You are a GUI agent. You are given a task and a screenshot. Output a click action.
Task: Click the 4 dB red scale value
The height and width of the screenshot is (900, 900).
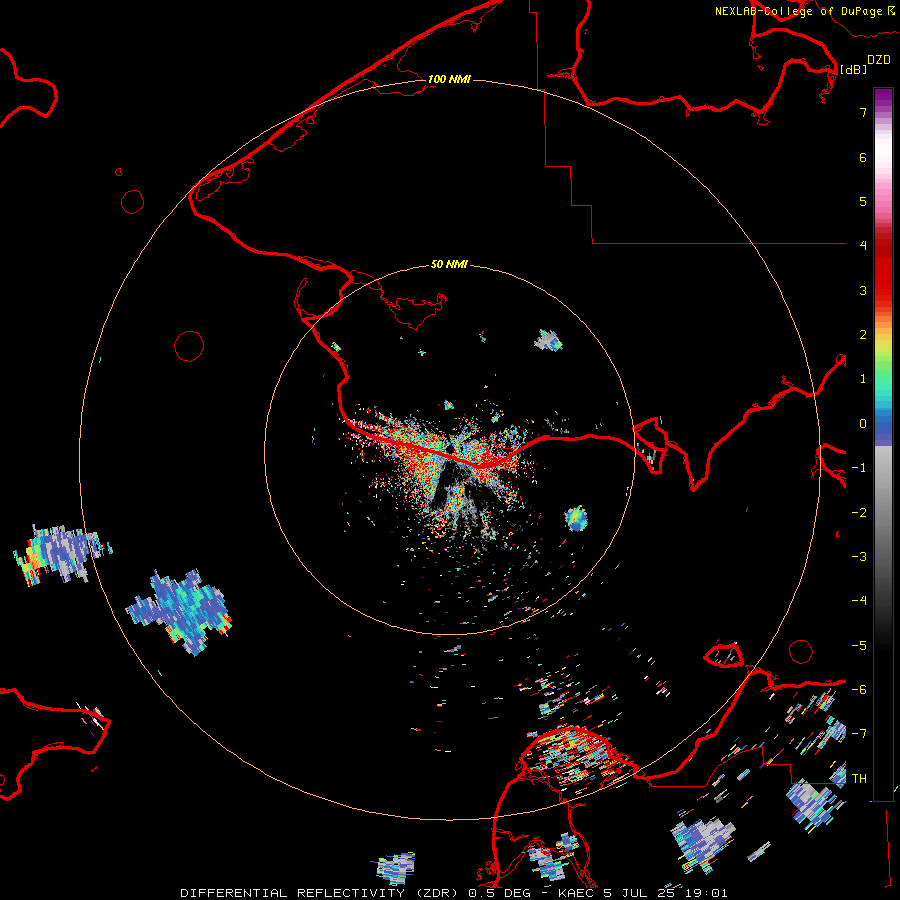click(x=863, y=245)
